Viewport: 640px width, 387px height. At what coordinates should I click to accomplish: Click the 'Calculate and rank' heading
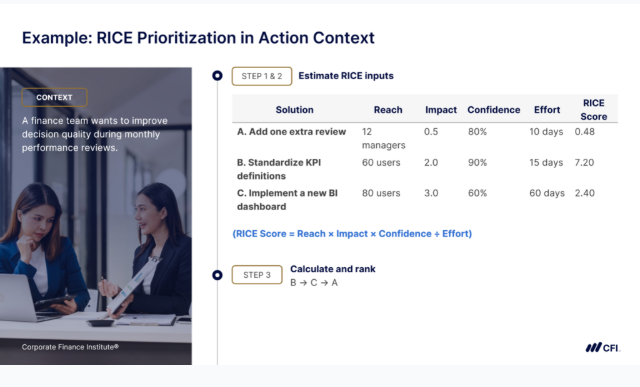pos(333,269)
